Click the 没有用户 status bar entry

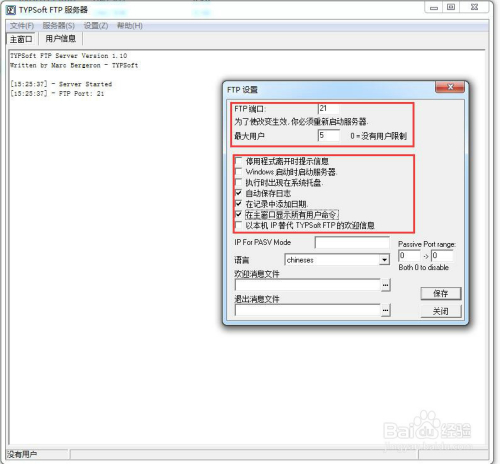click(22, 454)
